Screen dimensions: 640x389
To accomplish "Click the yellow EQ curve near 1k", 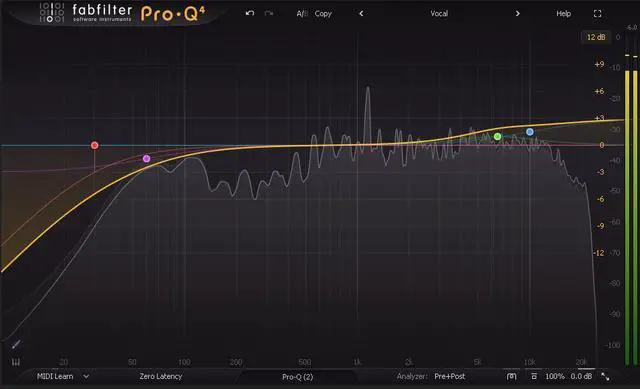I will coord(357,145).
